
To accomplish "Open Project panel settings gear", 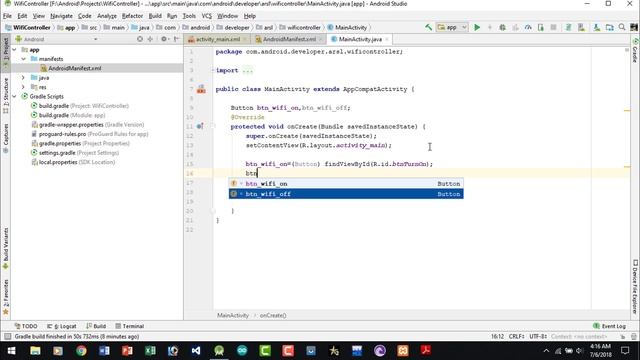I will 164,39.
